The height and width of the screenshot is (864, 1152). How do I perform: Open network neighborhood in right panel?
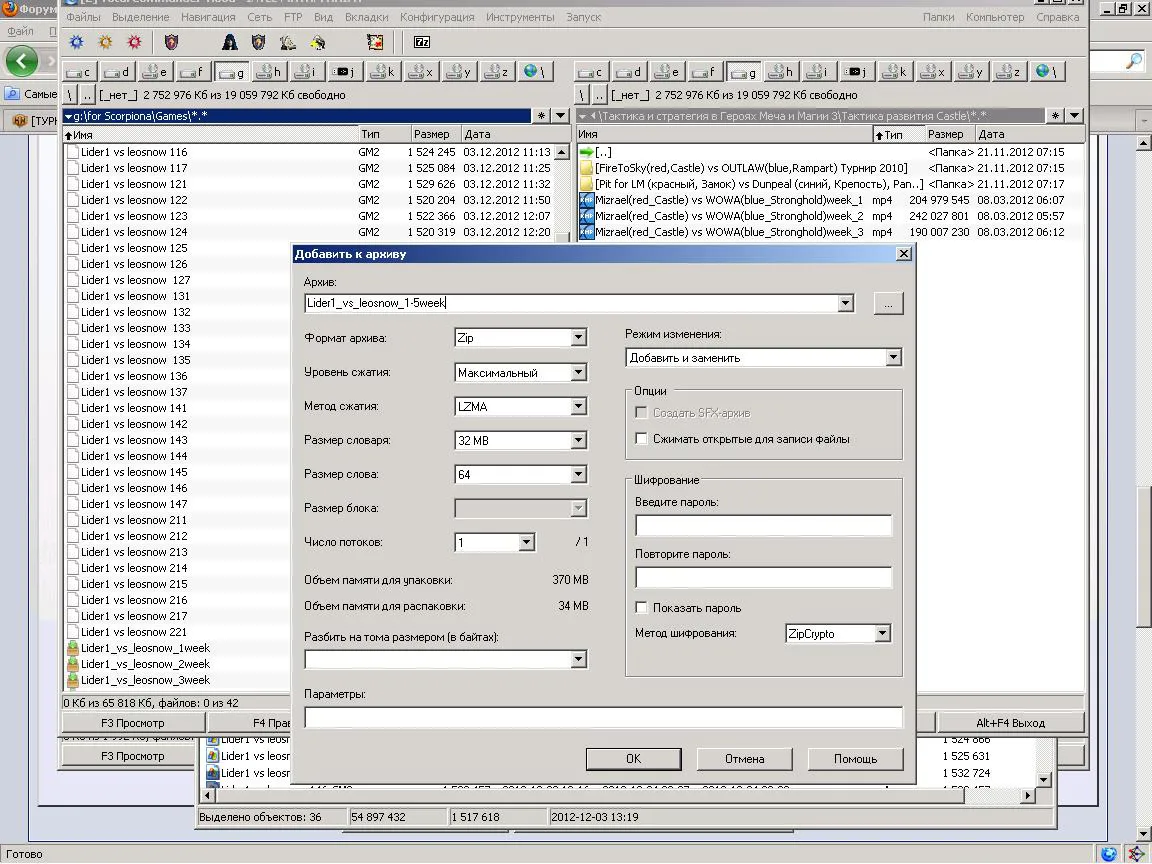tap(1048, 72)
